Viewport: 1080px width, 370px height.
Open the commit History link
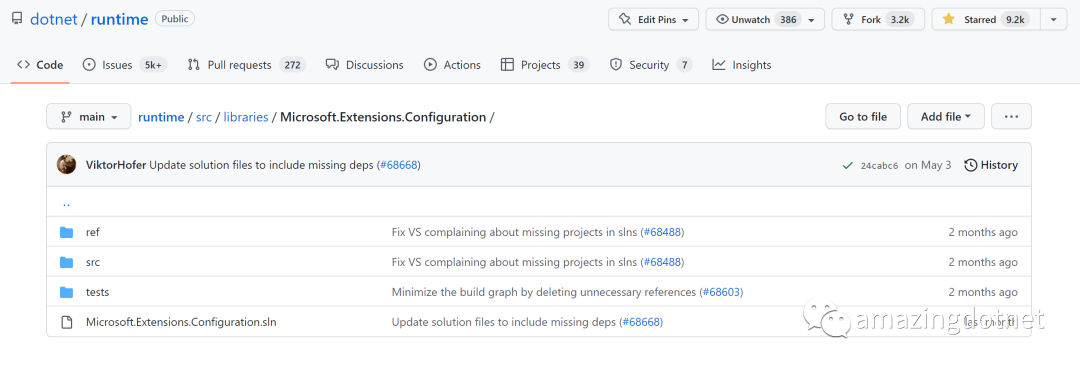point(990,165)
